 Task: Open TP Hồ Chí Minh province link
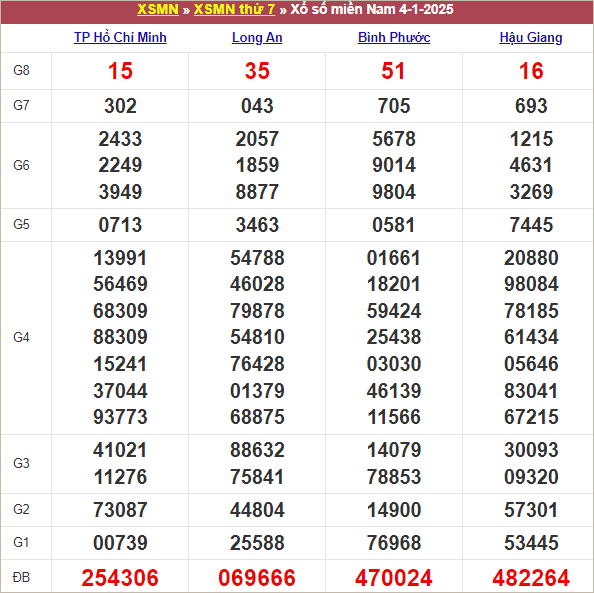120,38
